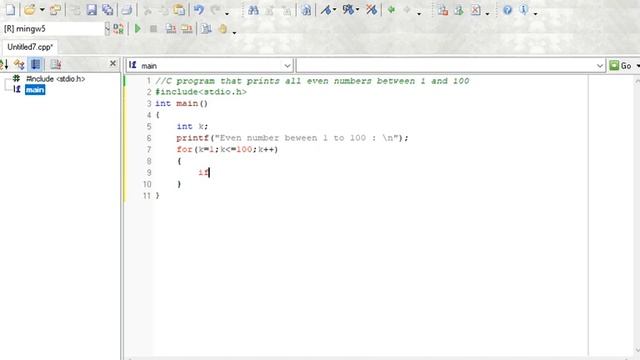Image resolution: width=640 pixels, height=360 pixels.
Task: Open the help toolbar options arrow
Action: click(x=536, y=13)
